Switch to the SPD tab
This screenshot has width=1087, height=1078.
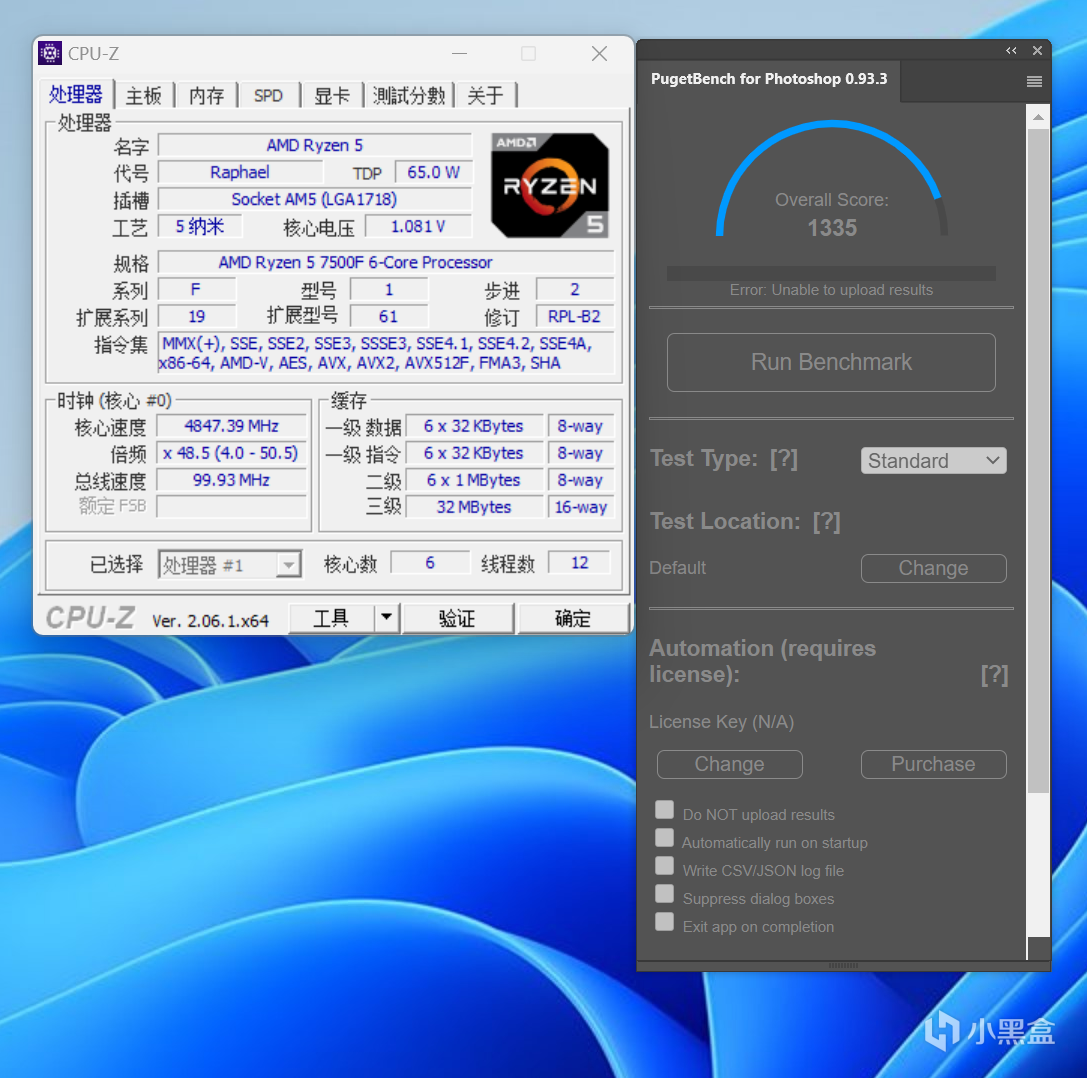(268, 96)
